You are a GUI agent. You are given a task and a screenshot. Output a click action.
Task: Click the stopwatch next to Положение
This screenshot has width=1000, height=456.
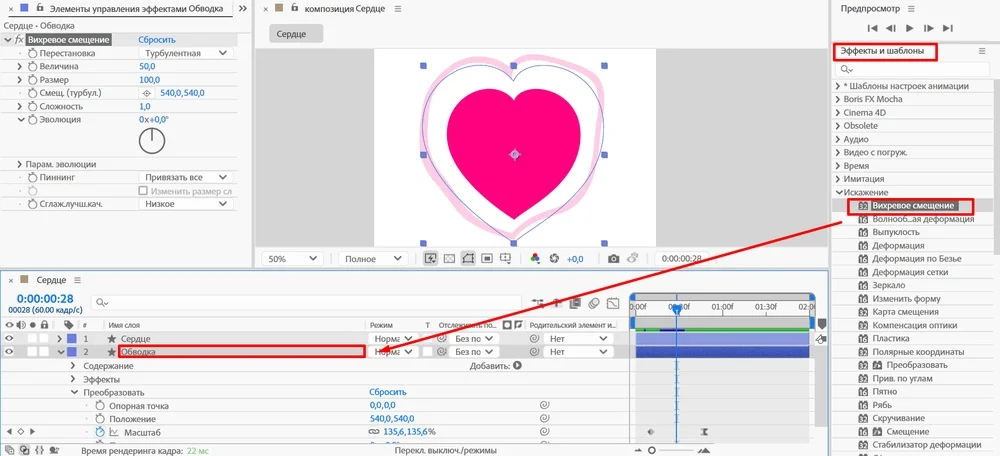pyautogui.click(x=99, y=419)
